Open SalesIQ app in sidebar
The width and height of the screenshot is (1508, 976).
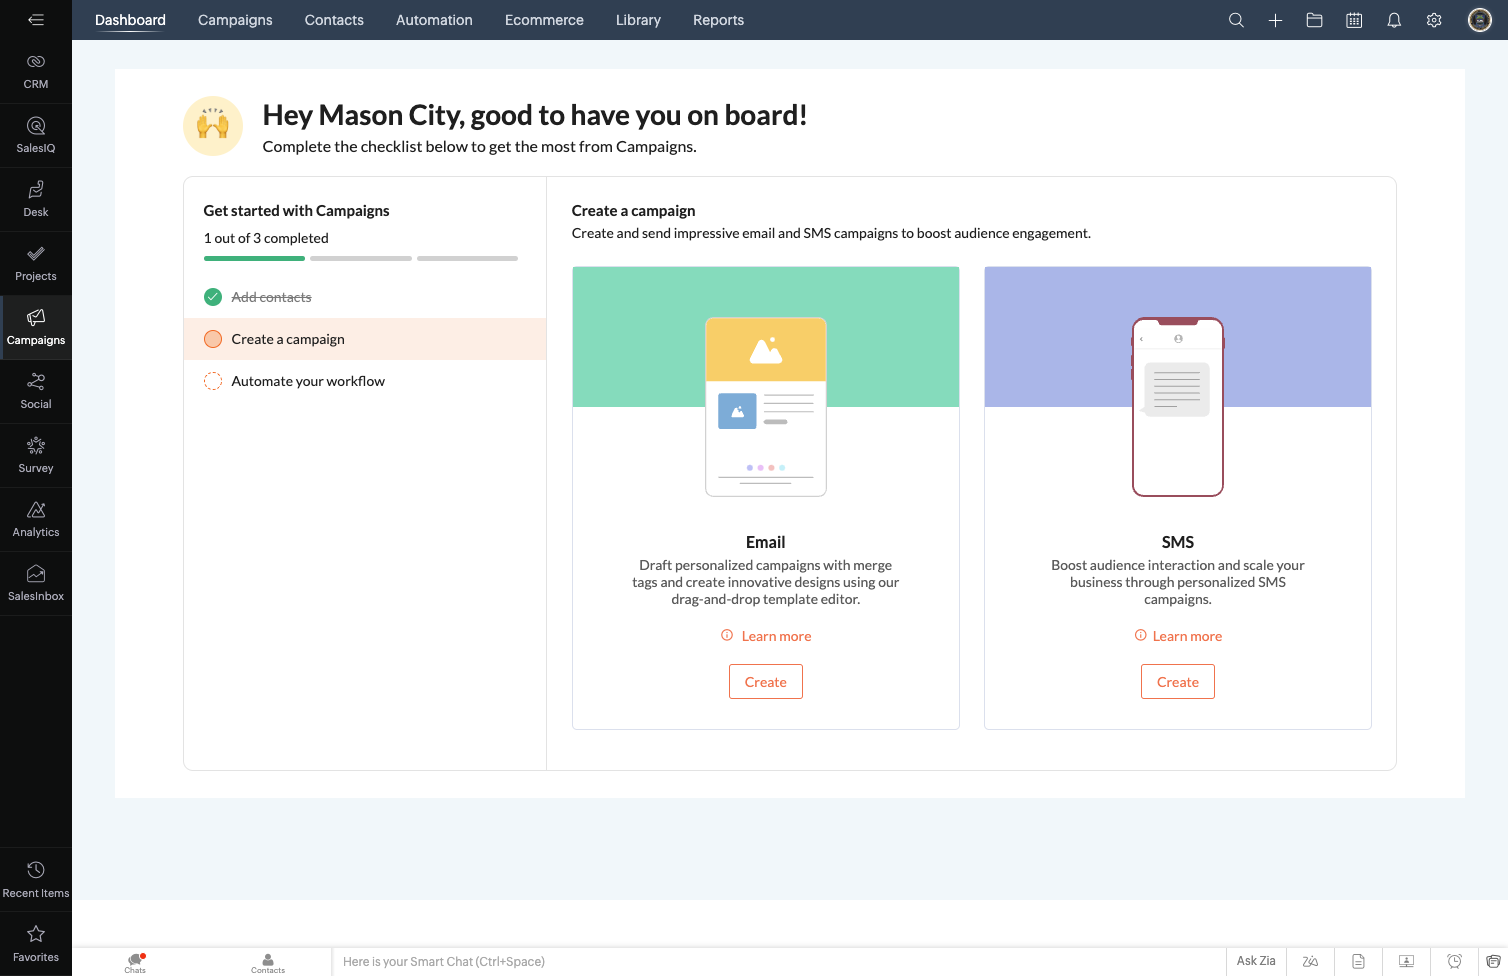36,136
